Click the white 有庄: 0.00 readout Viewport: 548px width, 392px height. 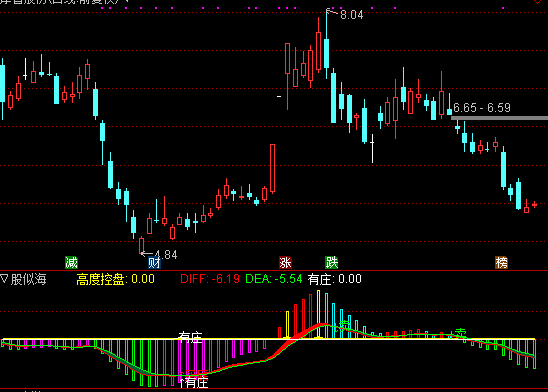334,279
